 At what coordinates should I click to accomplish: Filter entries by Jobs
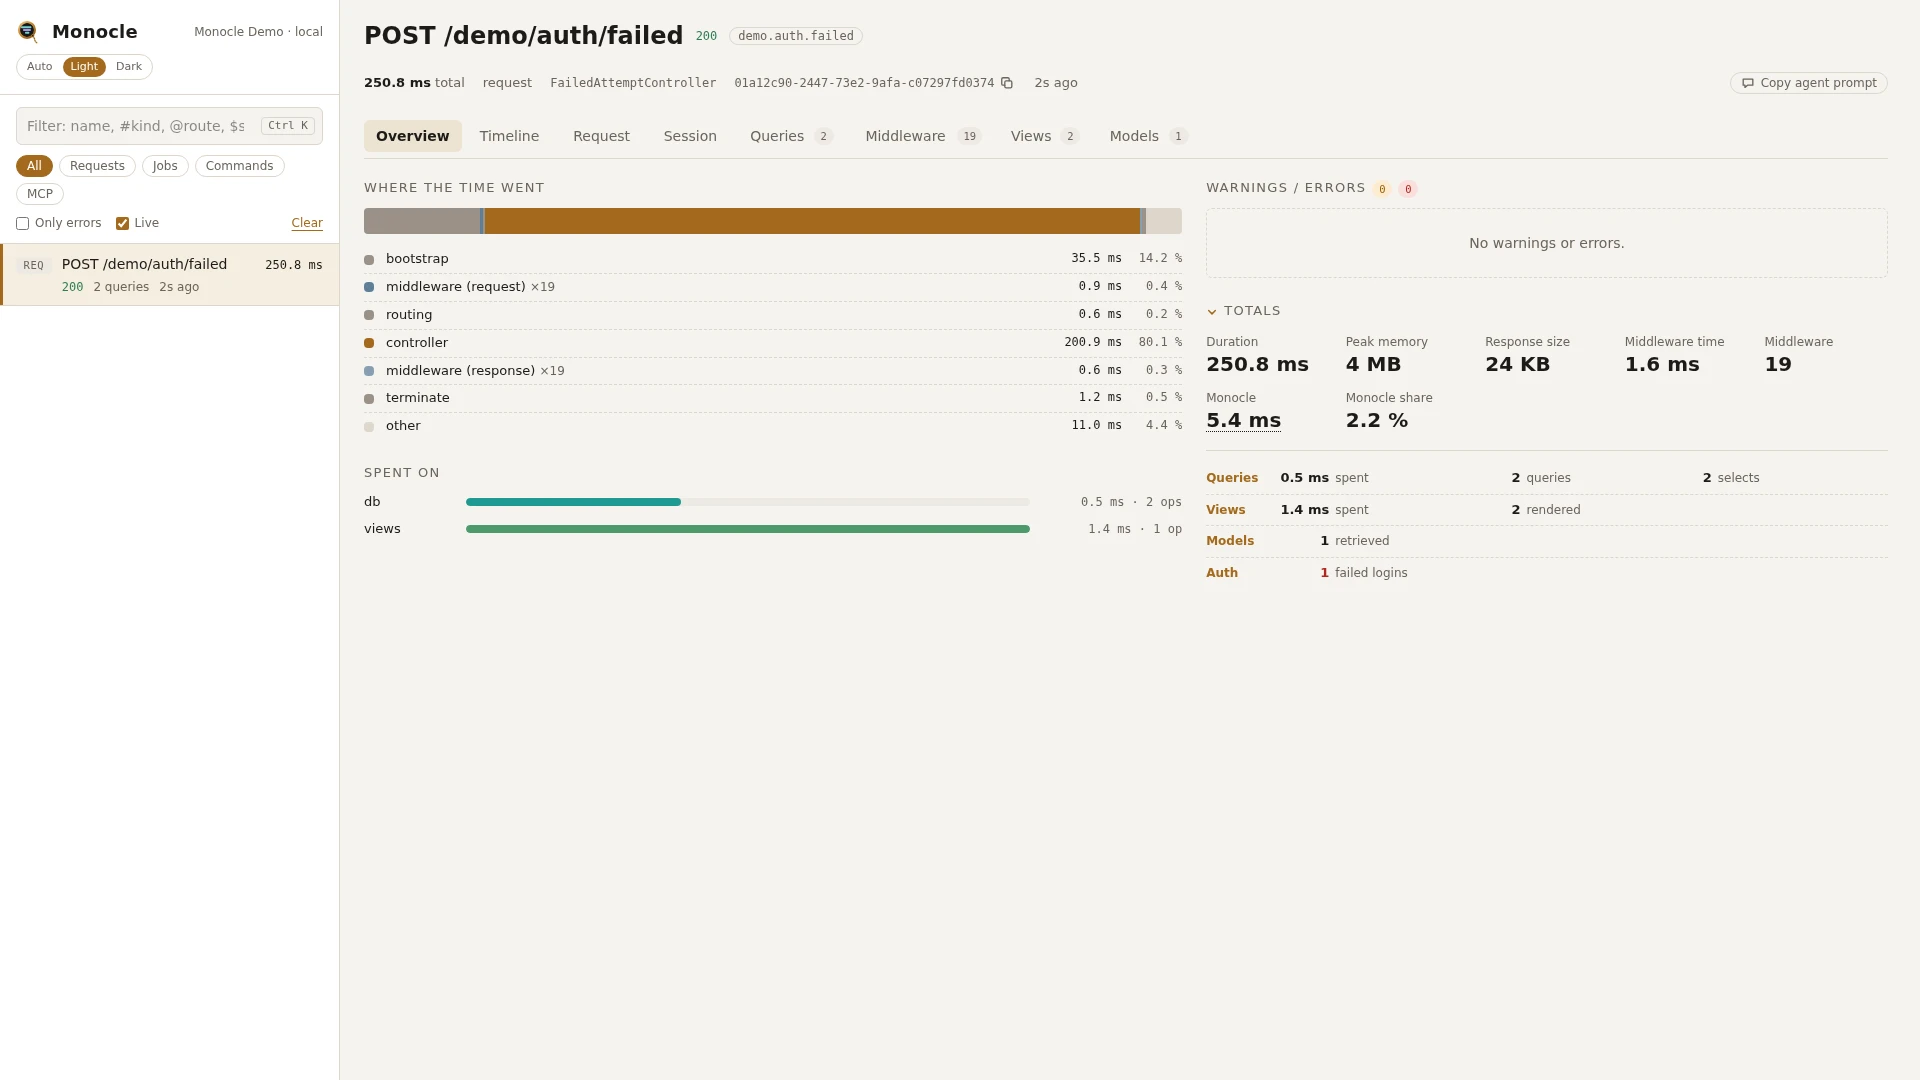tap(165, 166)
